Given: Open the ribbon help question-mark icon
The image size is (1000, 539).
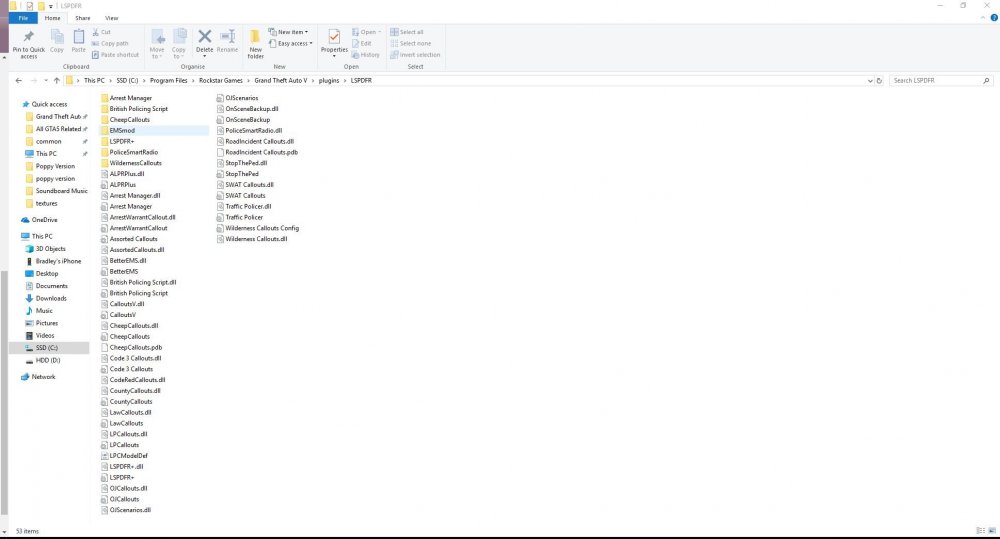Looking at the screenshot, I should [994, 18].
